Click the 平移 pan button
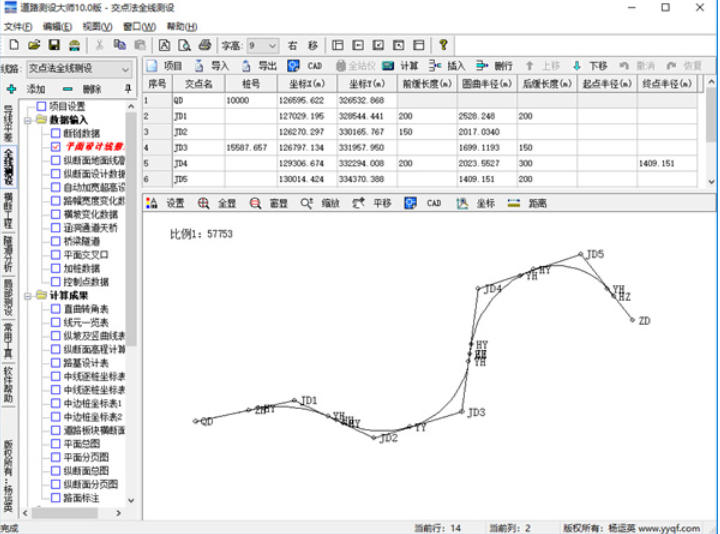Viewport: 720px width, 534px height. (371, 203)
